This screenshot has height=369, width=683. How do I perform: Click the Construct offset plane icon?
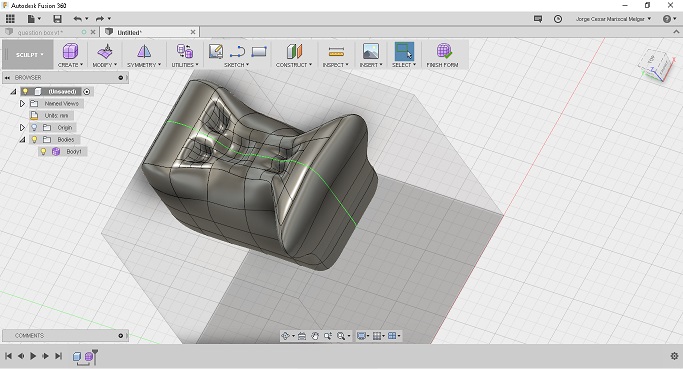pyautogui.click(x=294, y=51)
